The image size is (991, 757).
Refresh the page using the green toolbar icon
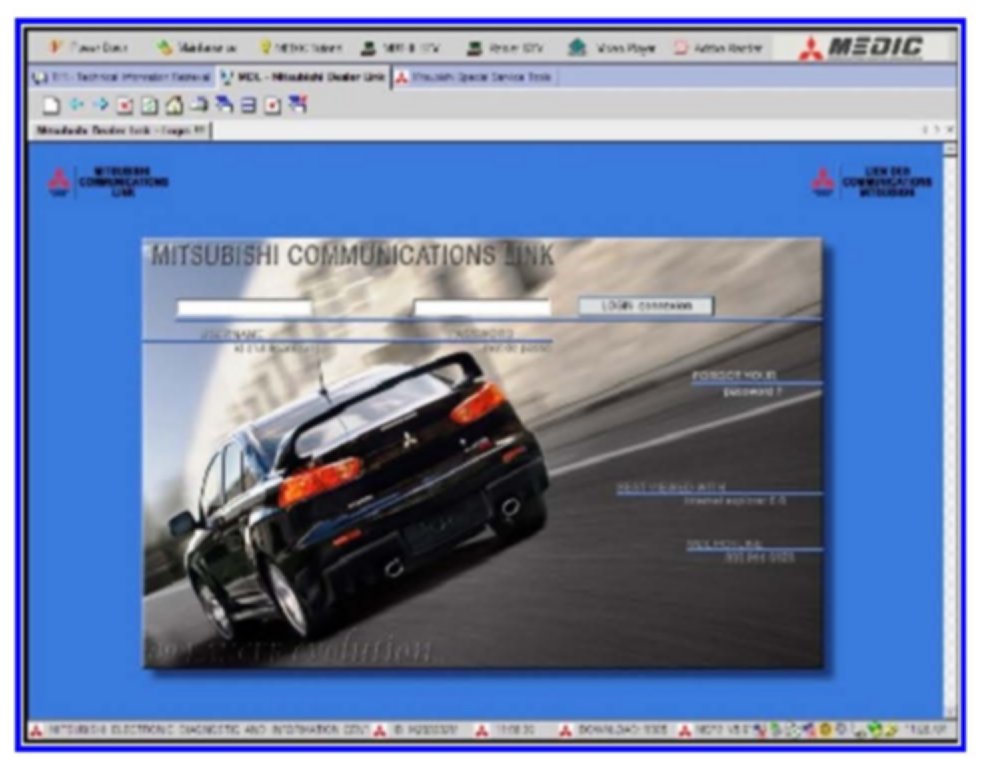pyautogui.click(x=148, y=105)
